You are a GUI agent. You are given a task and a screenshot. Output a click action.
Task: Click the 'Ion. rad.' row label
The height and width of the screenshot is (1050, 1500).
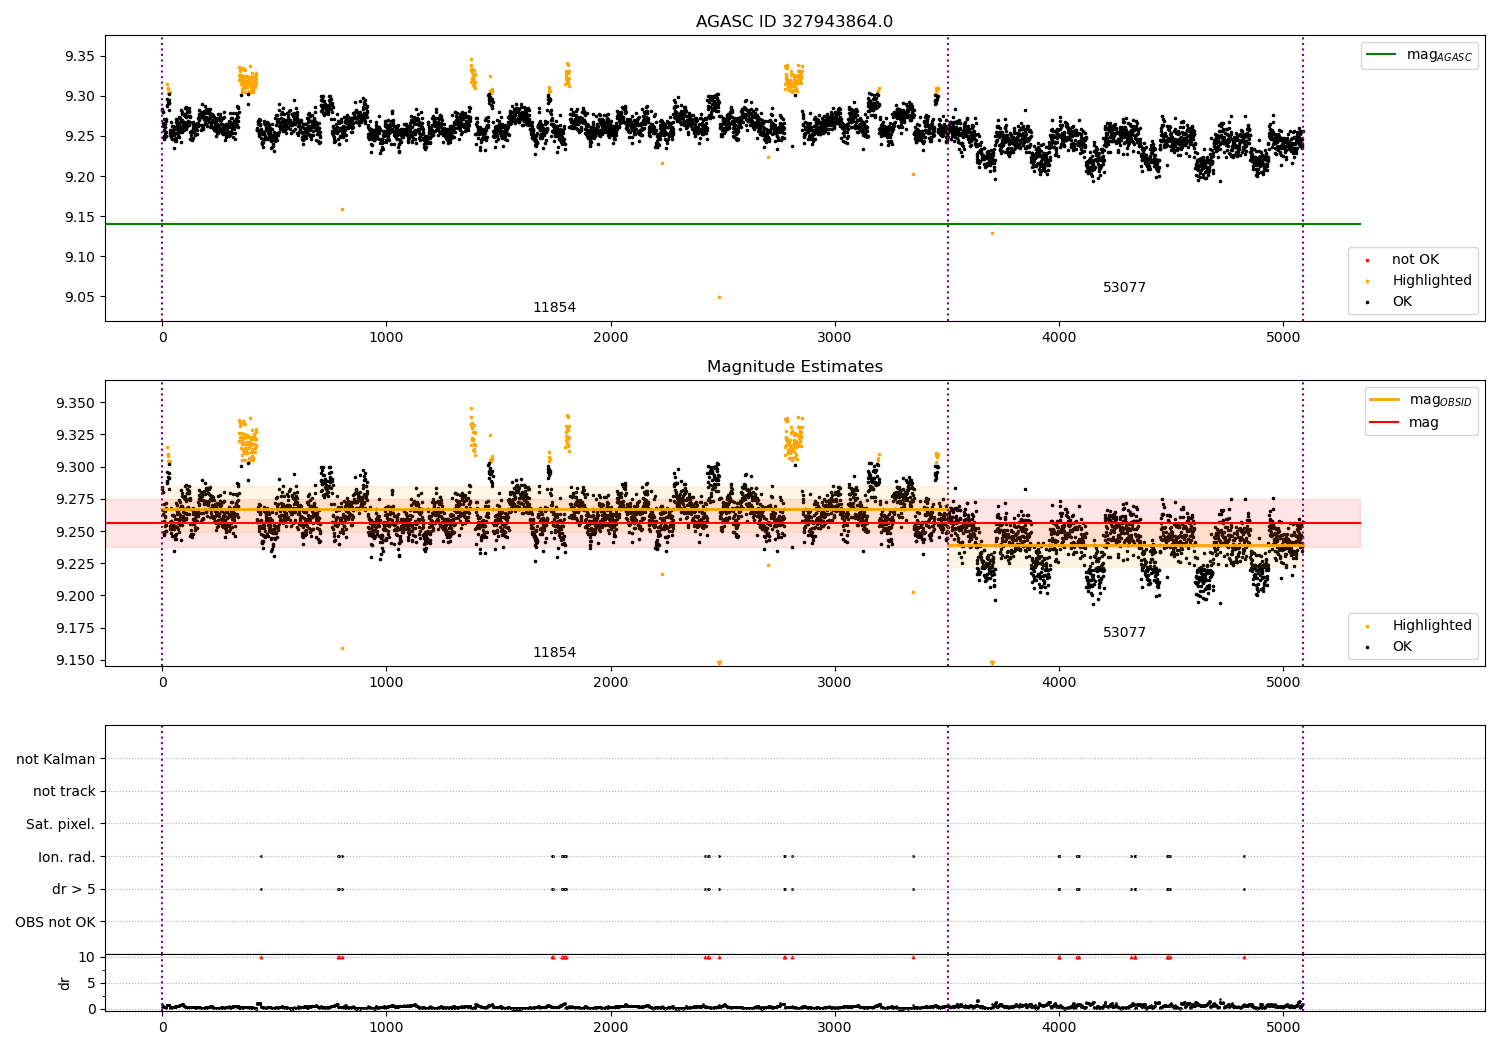coord(67,857)
